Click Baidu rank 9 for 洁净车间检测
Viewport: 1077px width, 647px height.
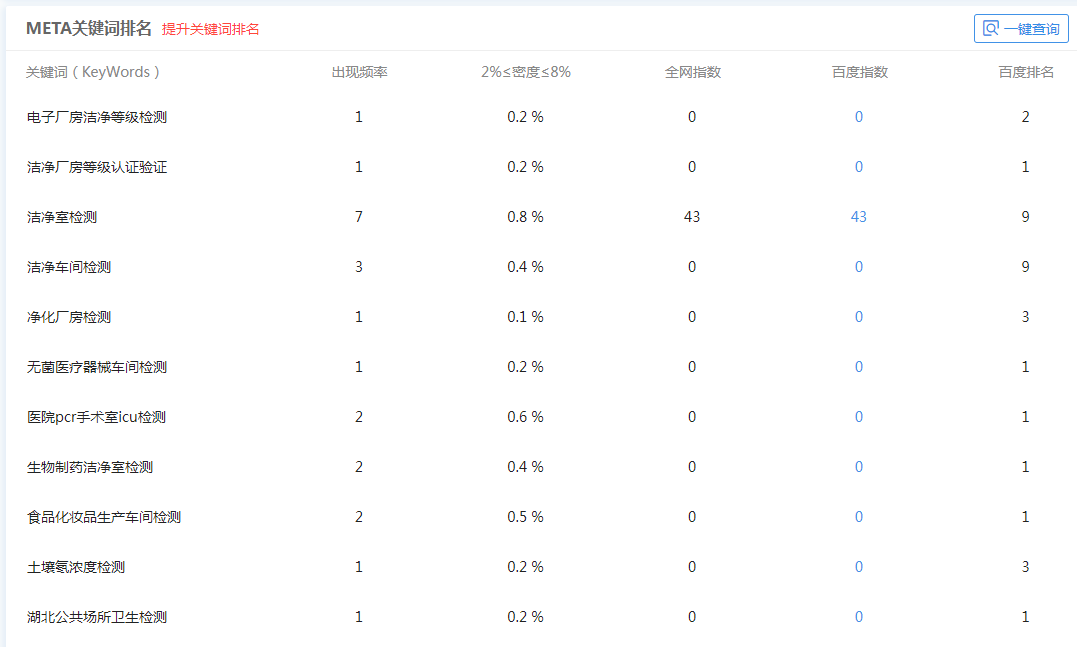(x=1025, y=266)
